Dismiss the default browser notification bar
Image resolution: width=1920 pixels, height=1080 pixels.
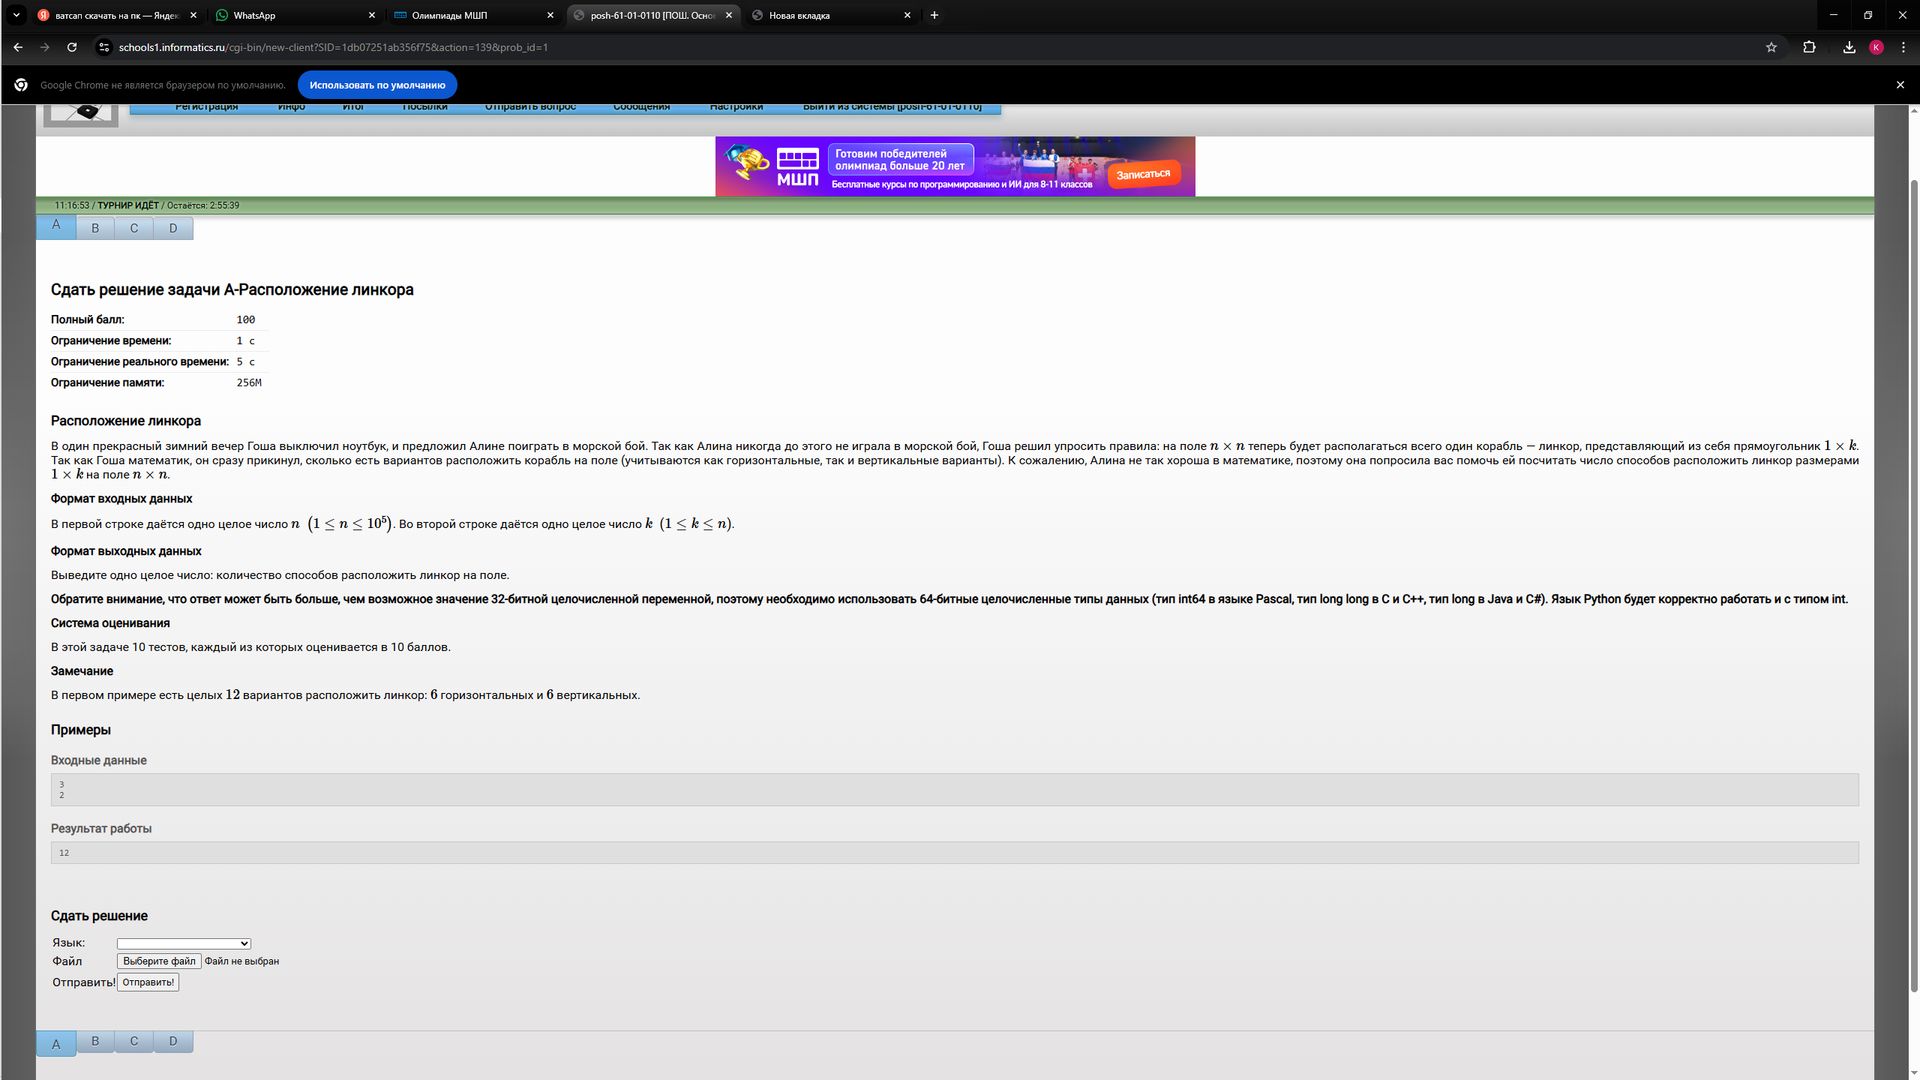[x=1900, y=85]
